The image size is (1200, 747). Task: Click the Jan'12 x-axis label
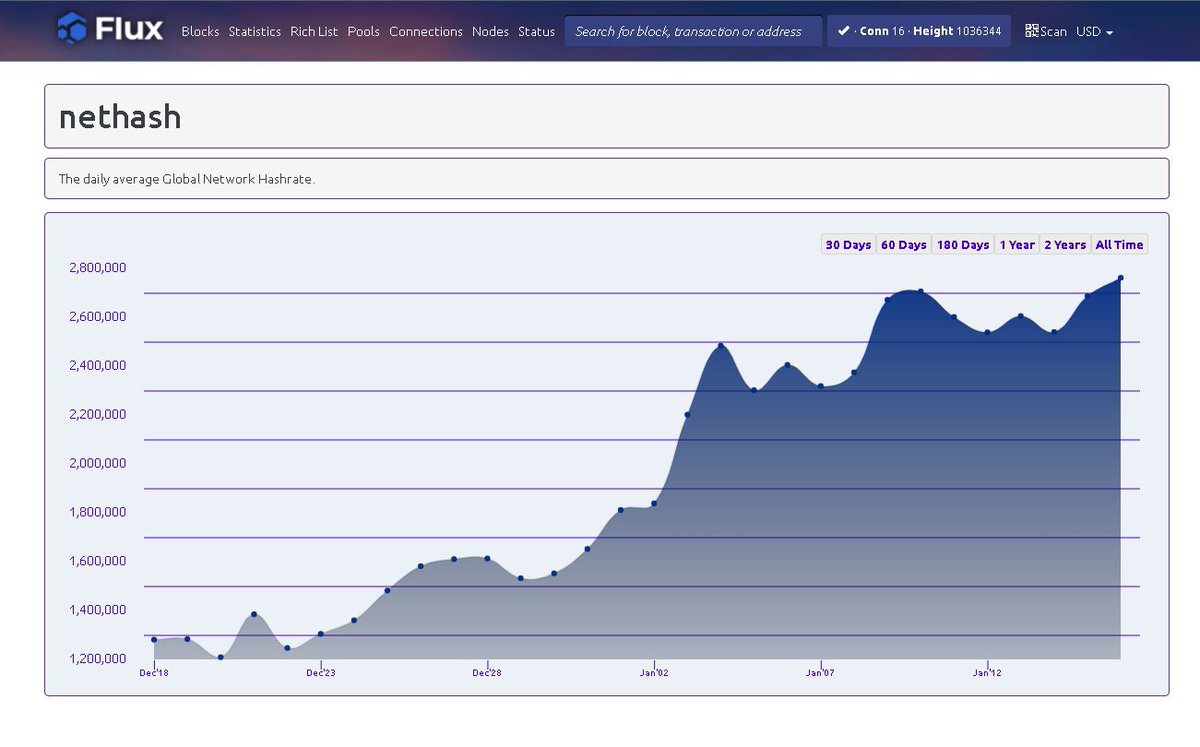pos(987,673)
